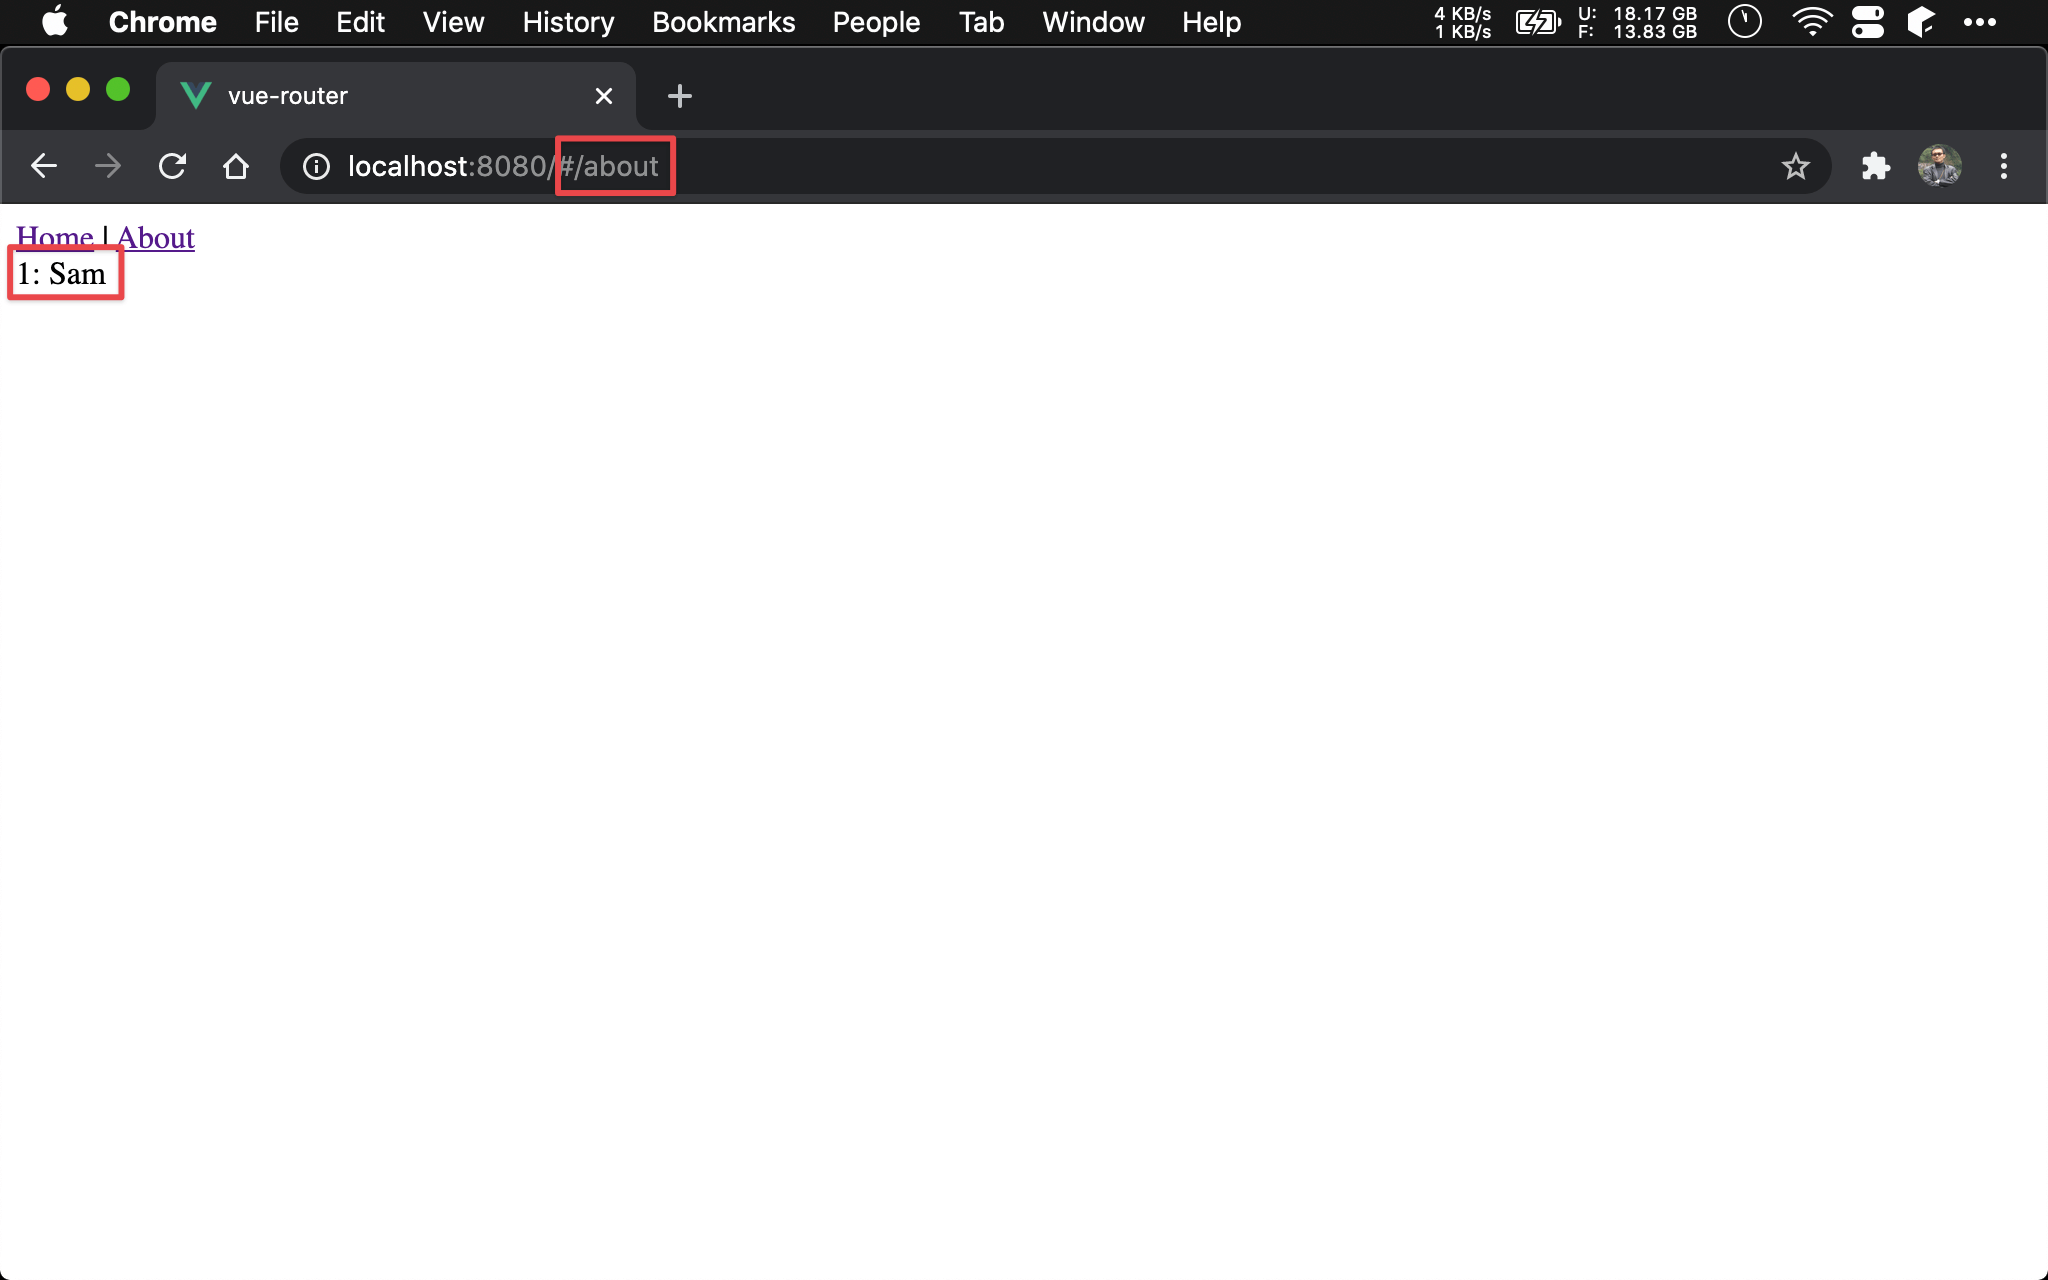Click the extensions puzzle piece icon
The width and height of the screenshot is (2048, 1280).
coord(1873,167)
